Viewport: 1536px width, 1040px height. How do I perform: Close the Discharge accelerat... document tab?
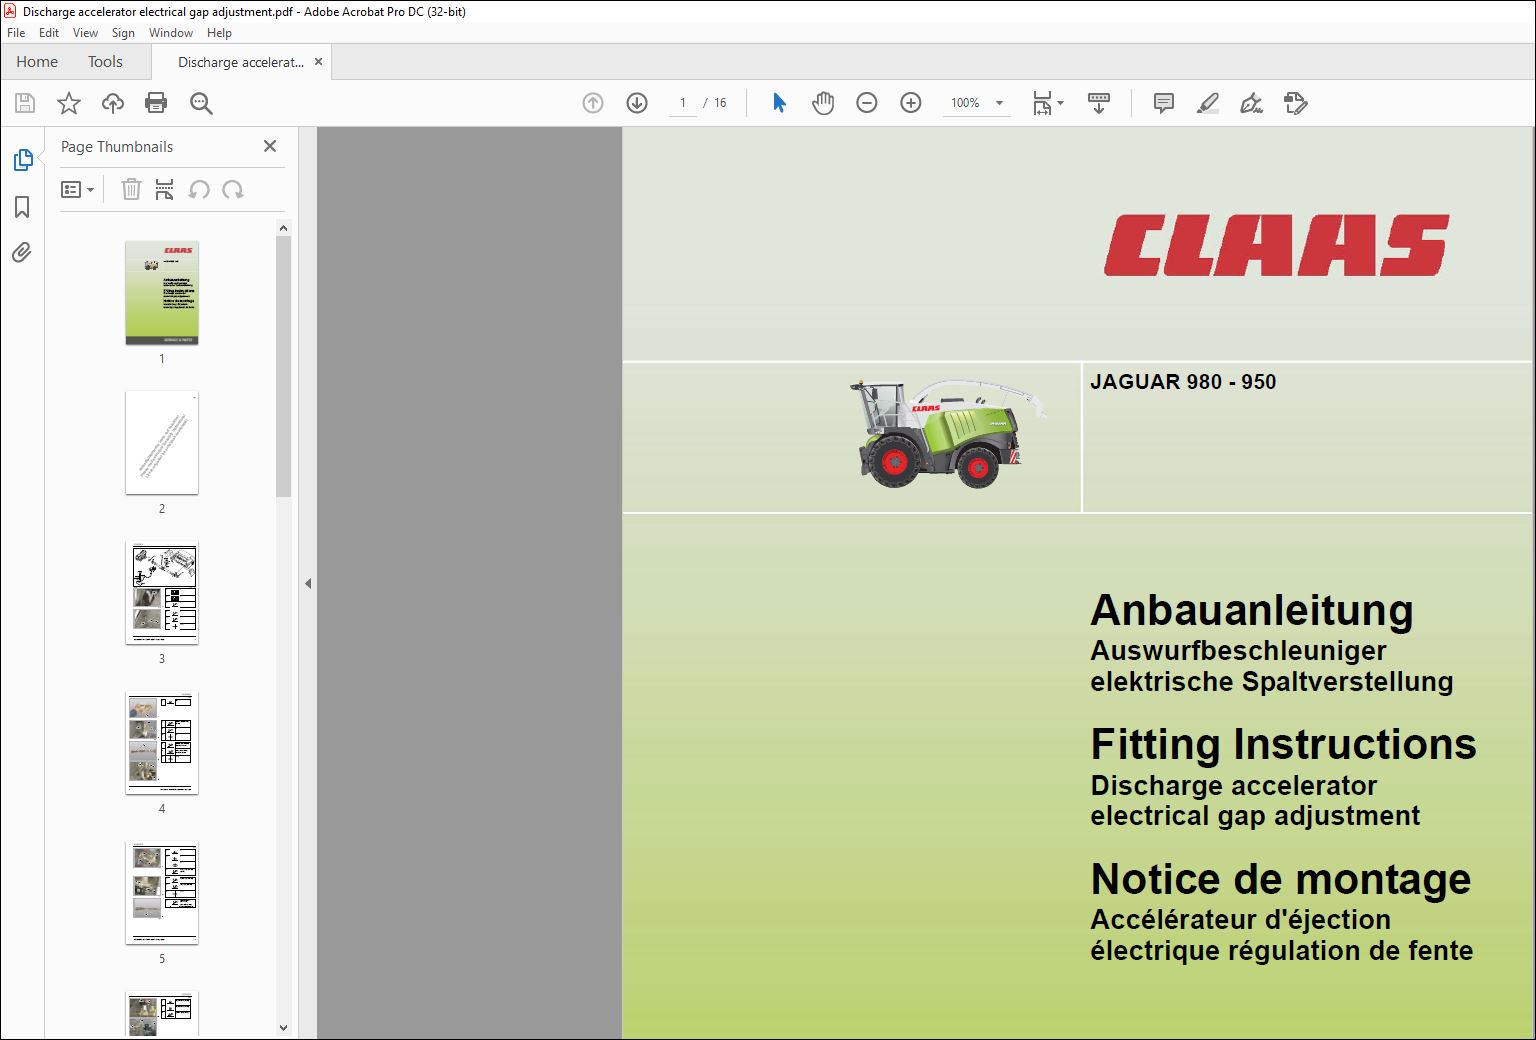click(x=319, y=62)
